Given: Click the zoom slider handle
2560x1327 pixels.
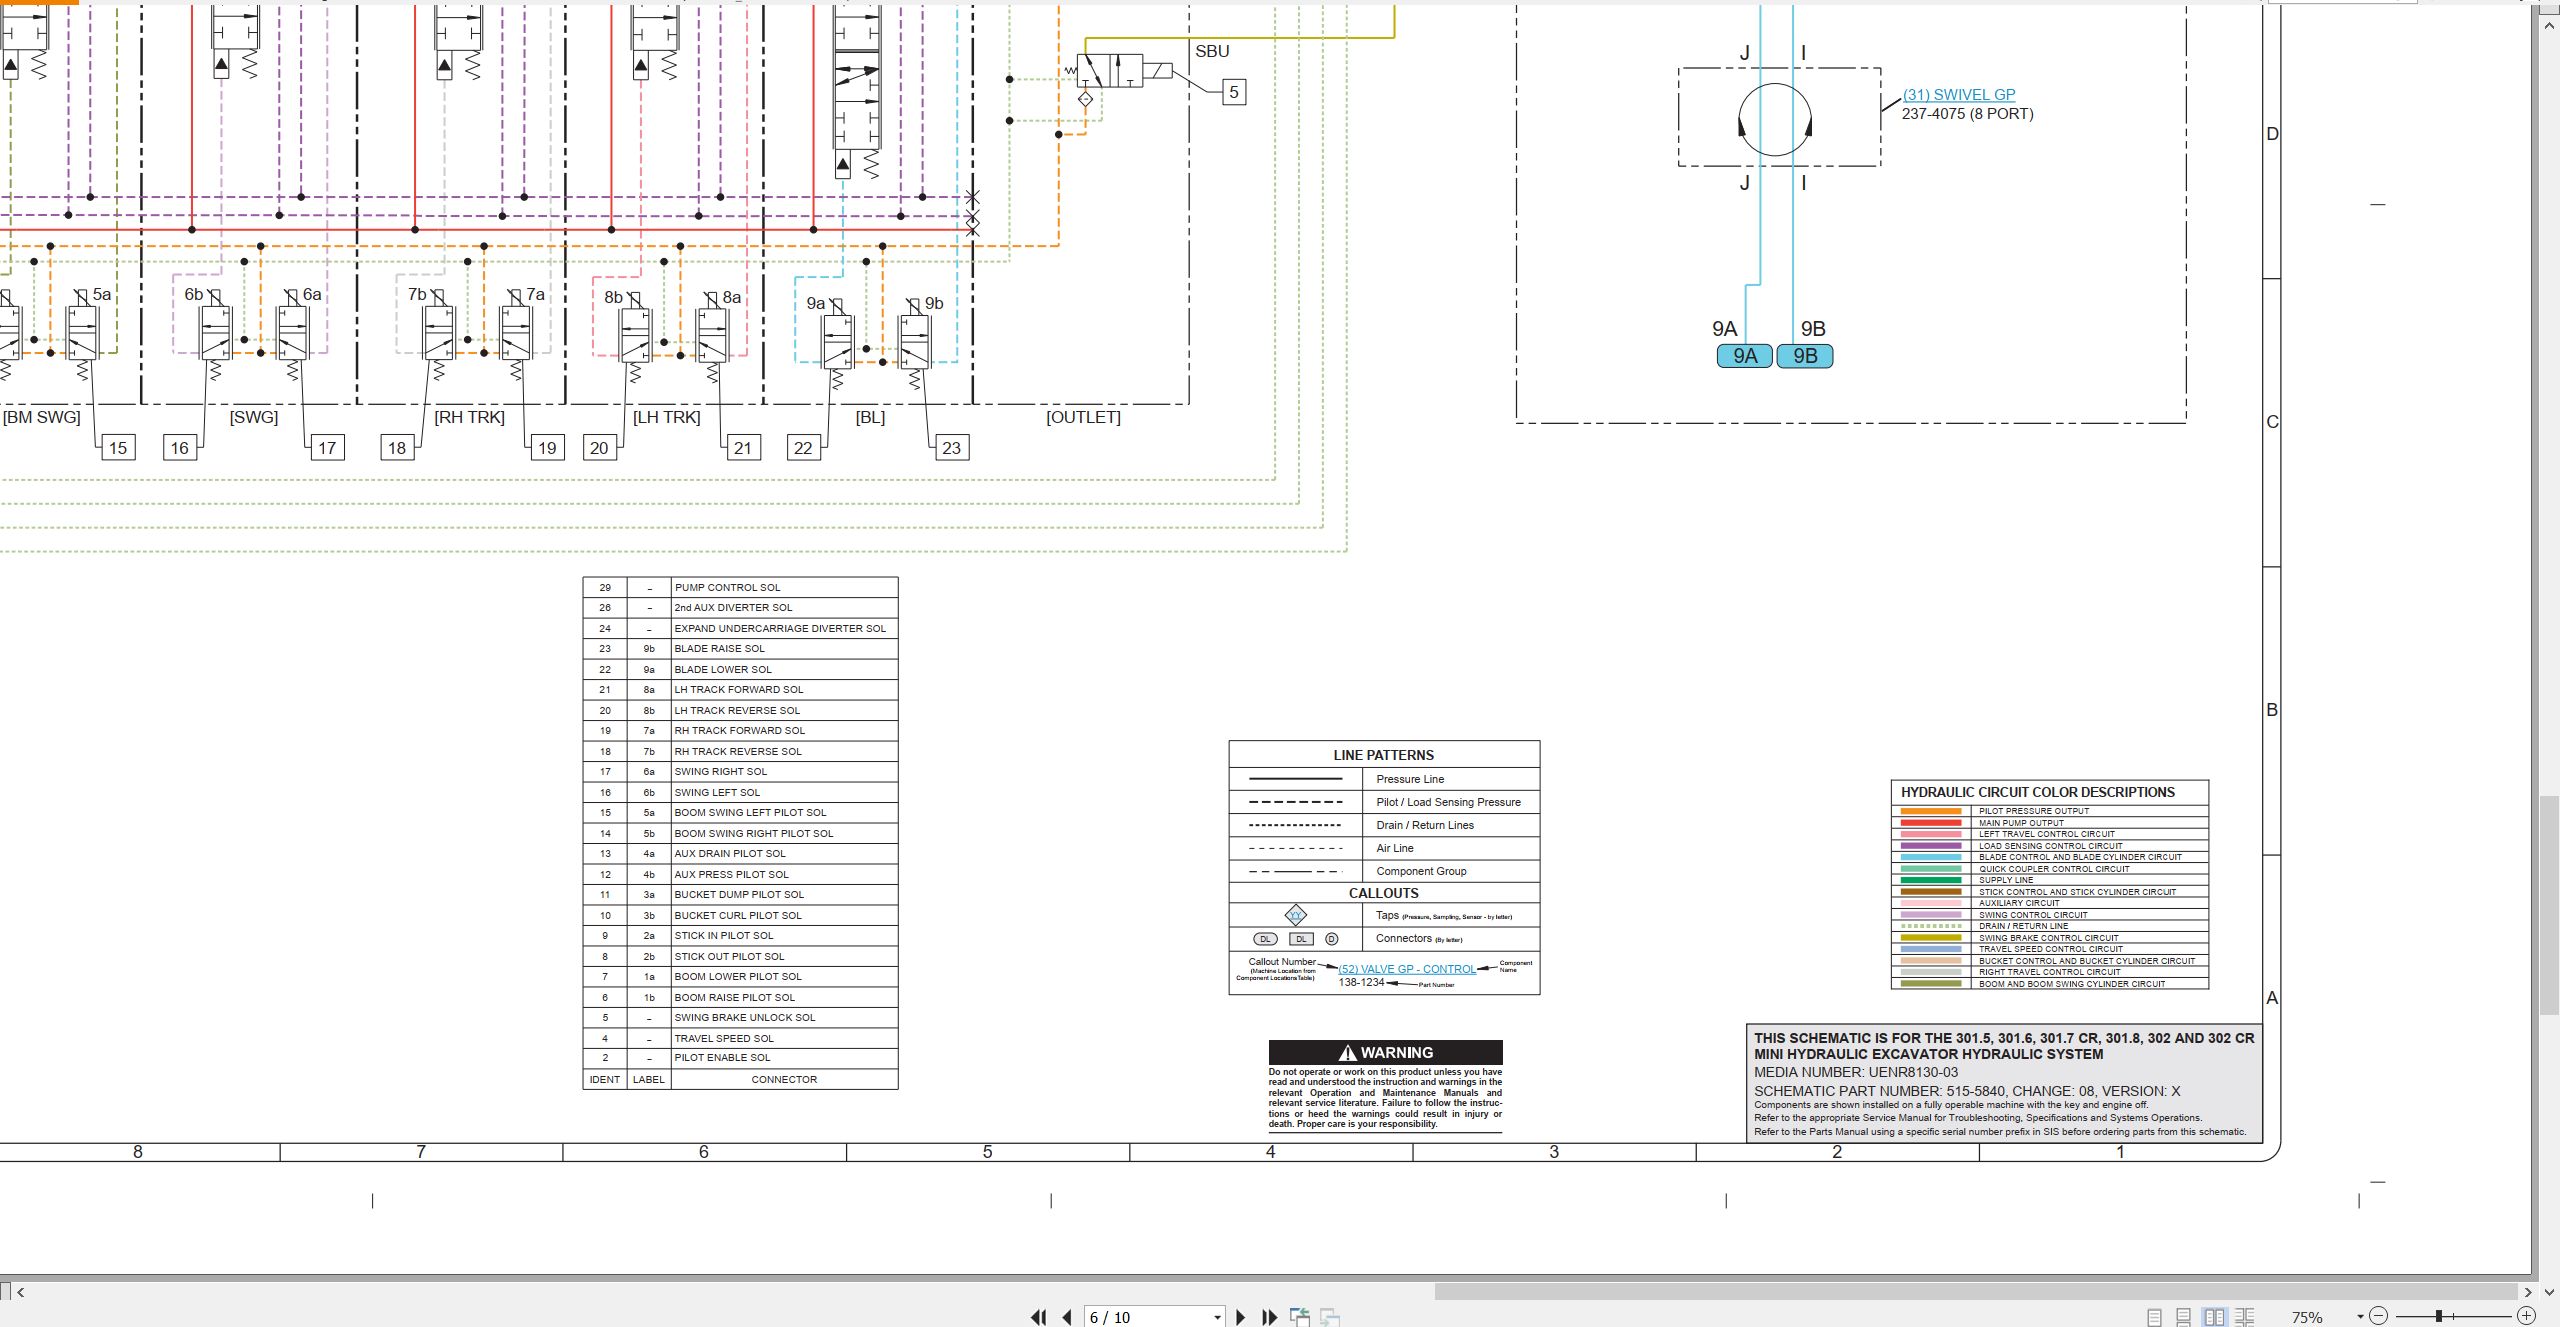Looking at the screenshot, I should tap(2439, 1316).
